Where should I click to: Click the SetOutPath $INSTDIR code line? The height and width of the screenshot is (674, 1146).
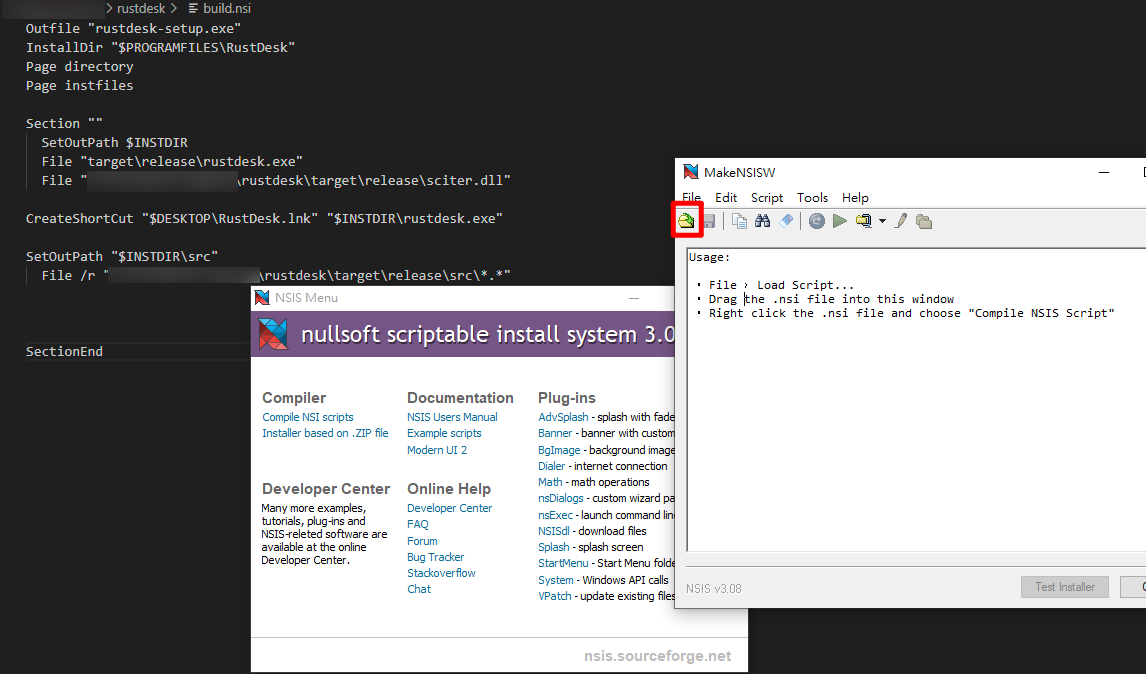tap(115, 143)
